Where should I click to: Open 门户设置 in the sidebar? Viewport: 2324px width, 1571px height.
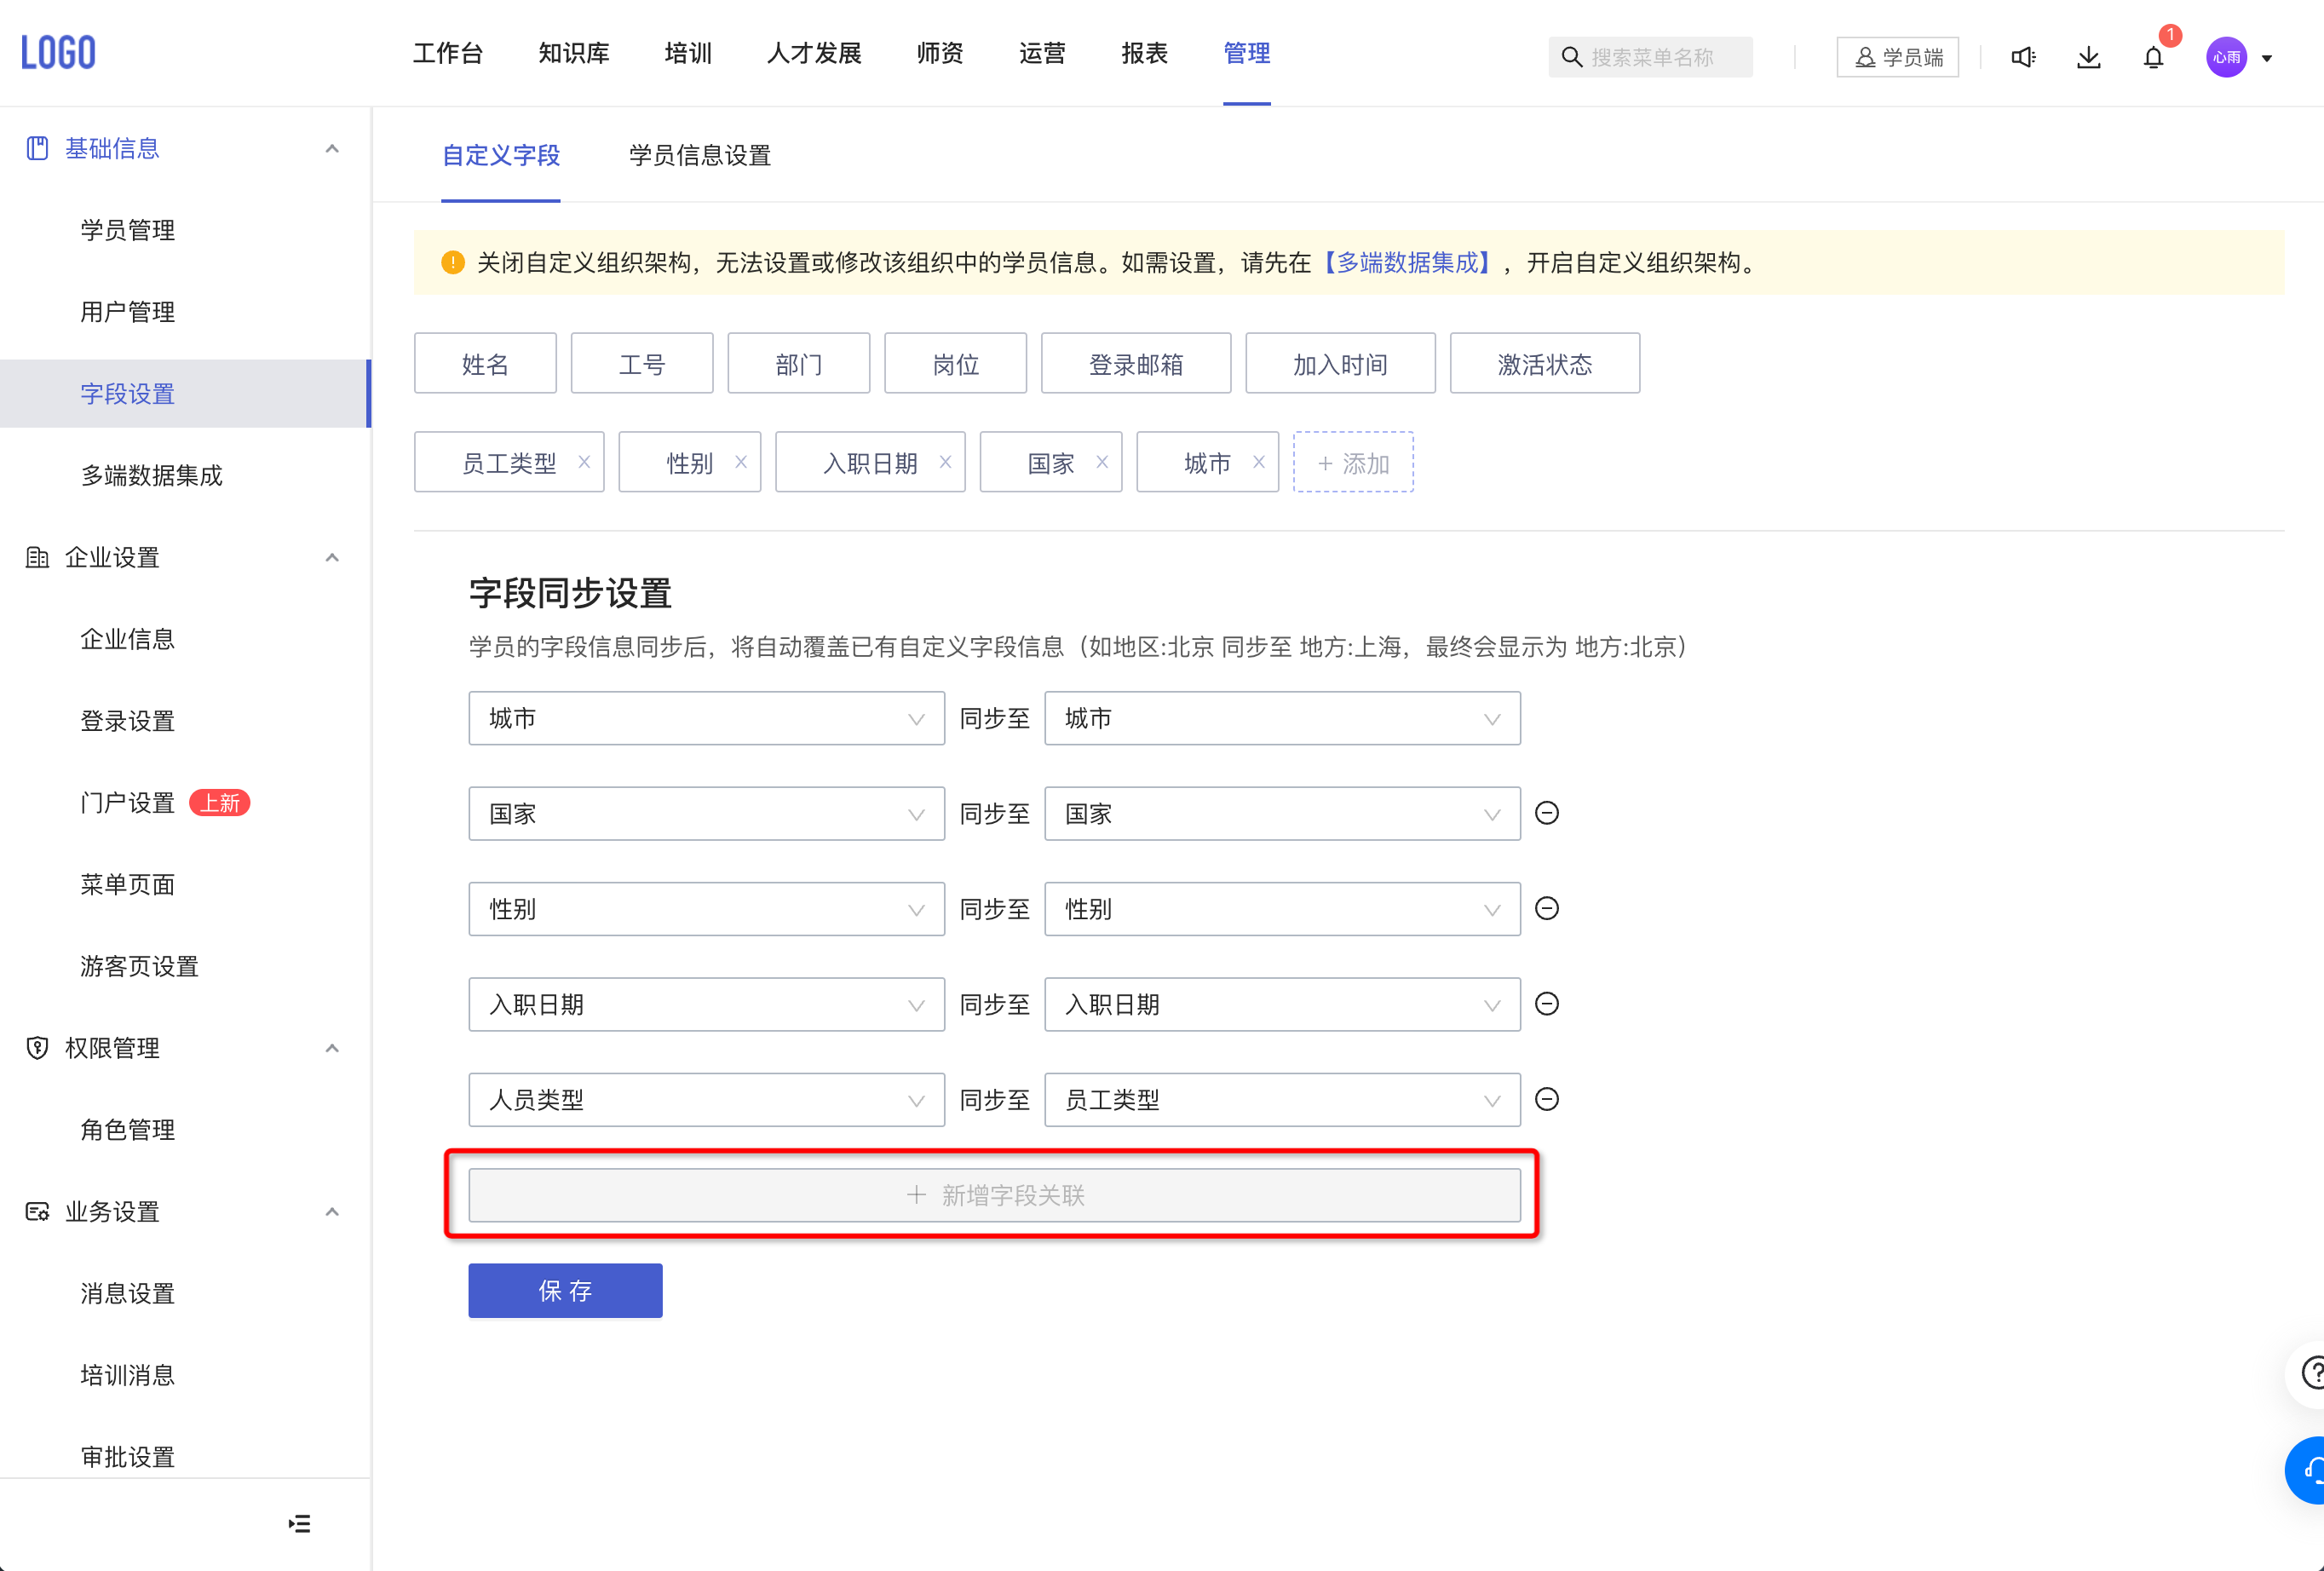click(128, 803)
